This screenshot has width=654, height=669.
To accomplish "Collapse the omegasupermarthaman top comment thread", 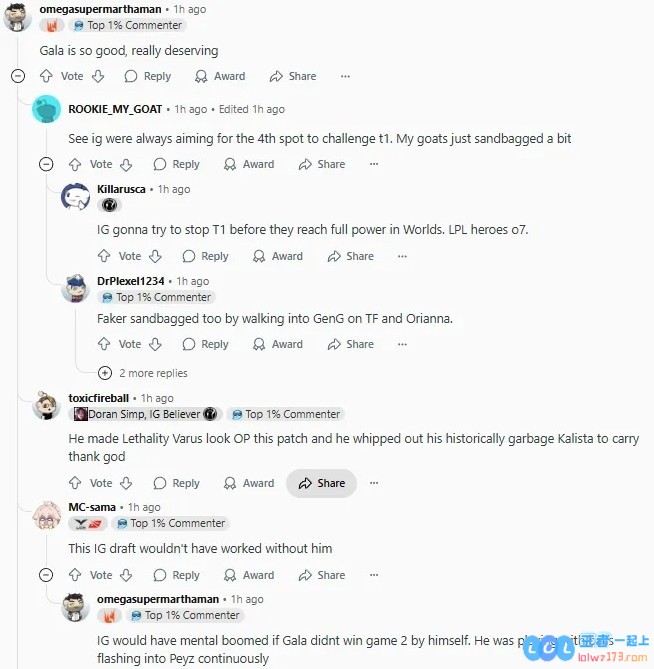I will 18,76.
